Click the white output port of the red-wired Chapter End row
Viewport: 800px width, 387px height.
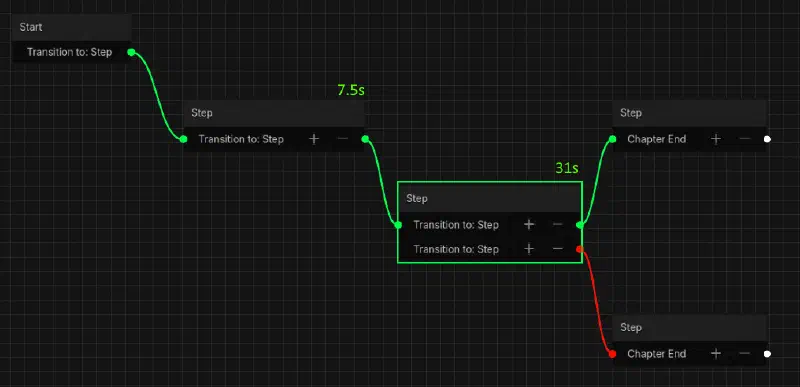[767, 353]
